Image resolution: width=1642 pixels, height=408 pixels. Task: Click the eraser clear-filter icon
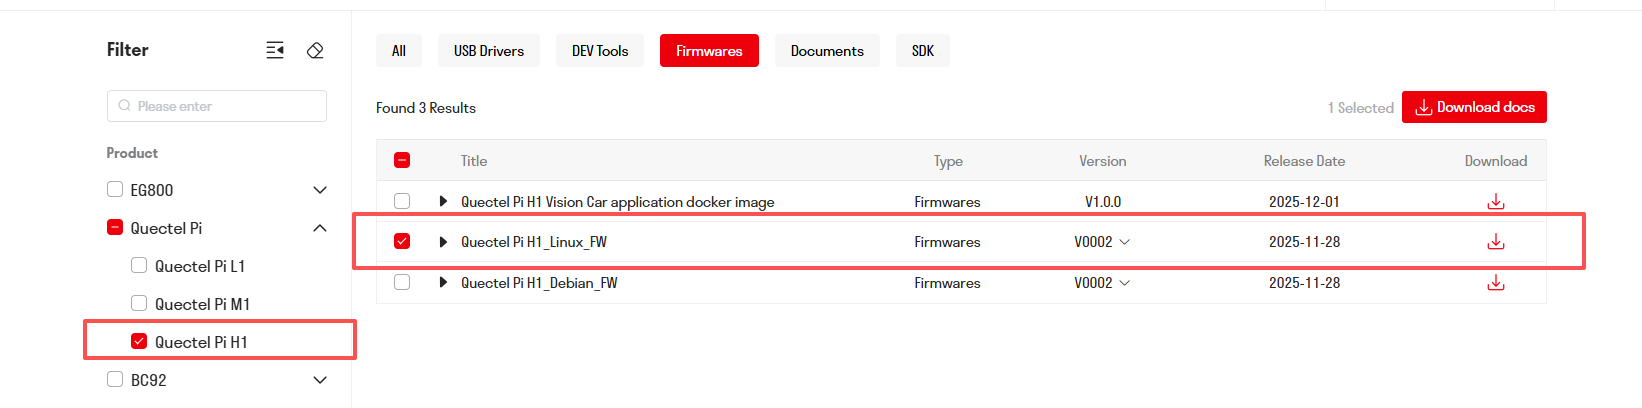tap(315, 50)
